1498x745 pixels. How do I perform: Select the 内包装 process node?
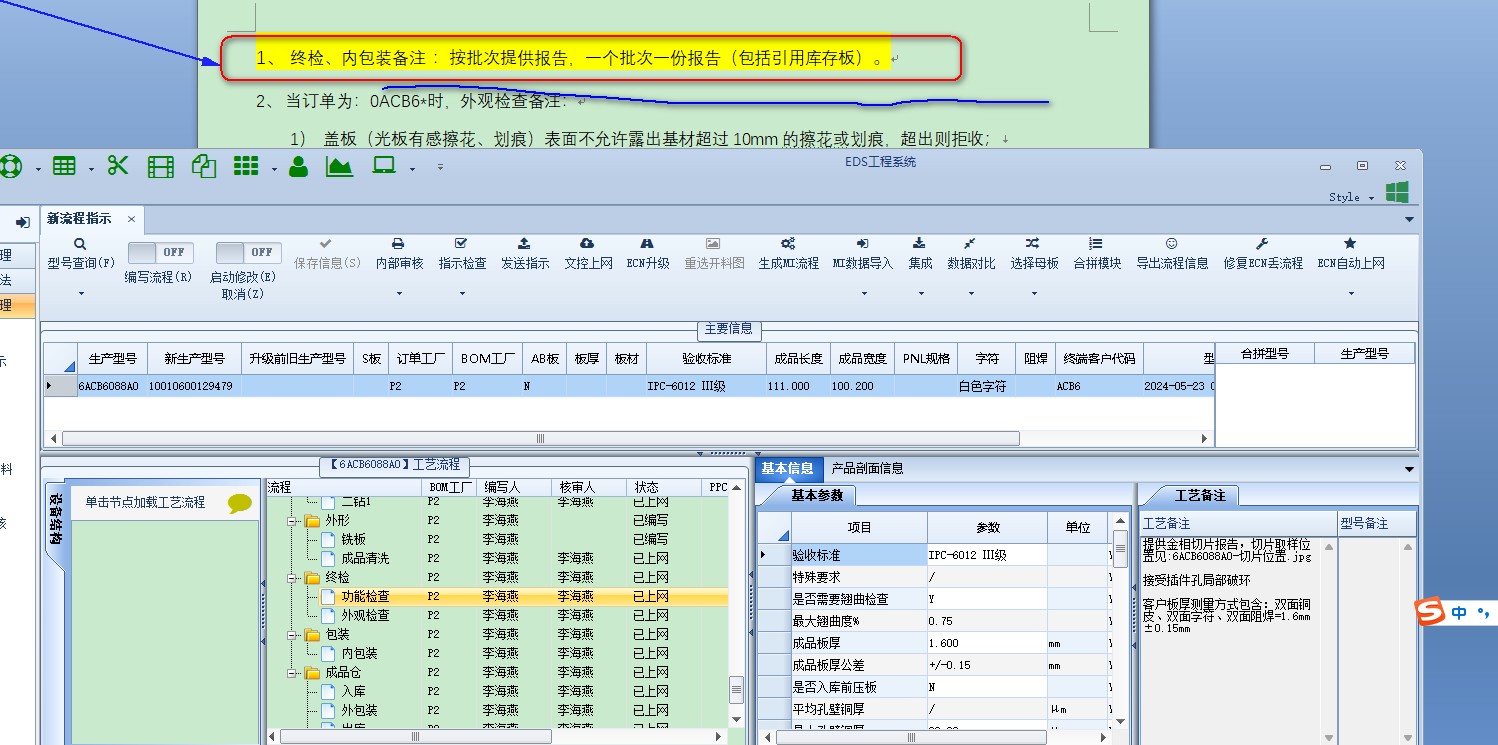pos(359,654)
